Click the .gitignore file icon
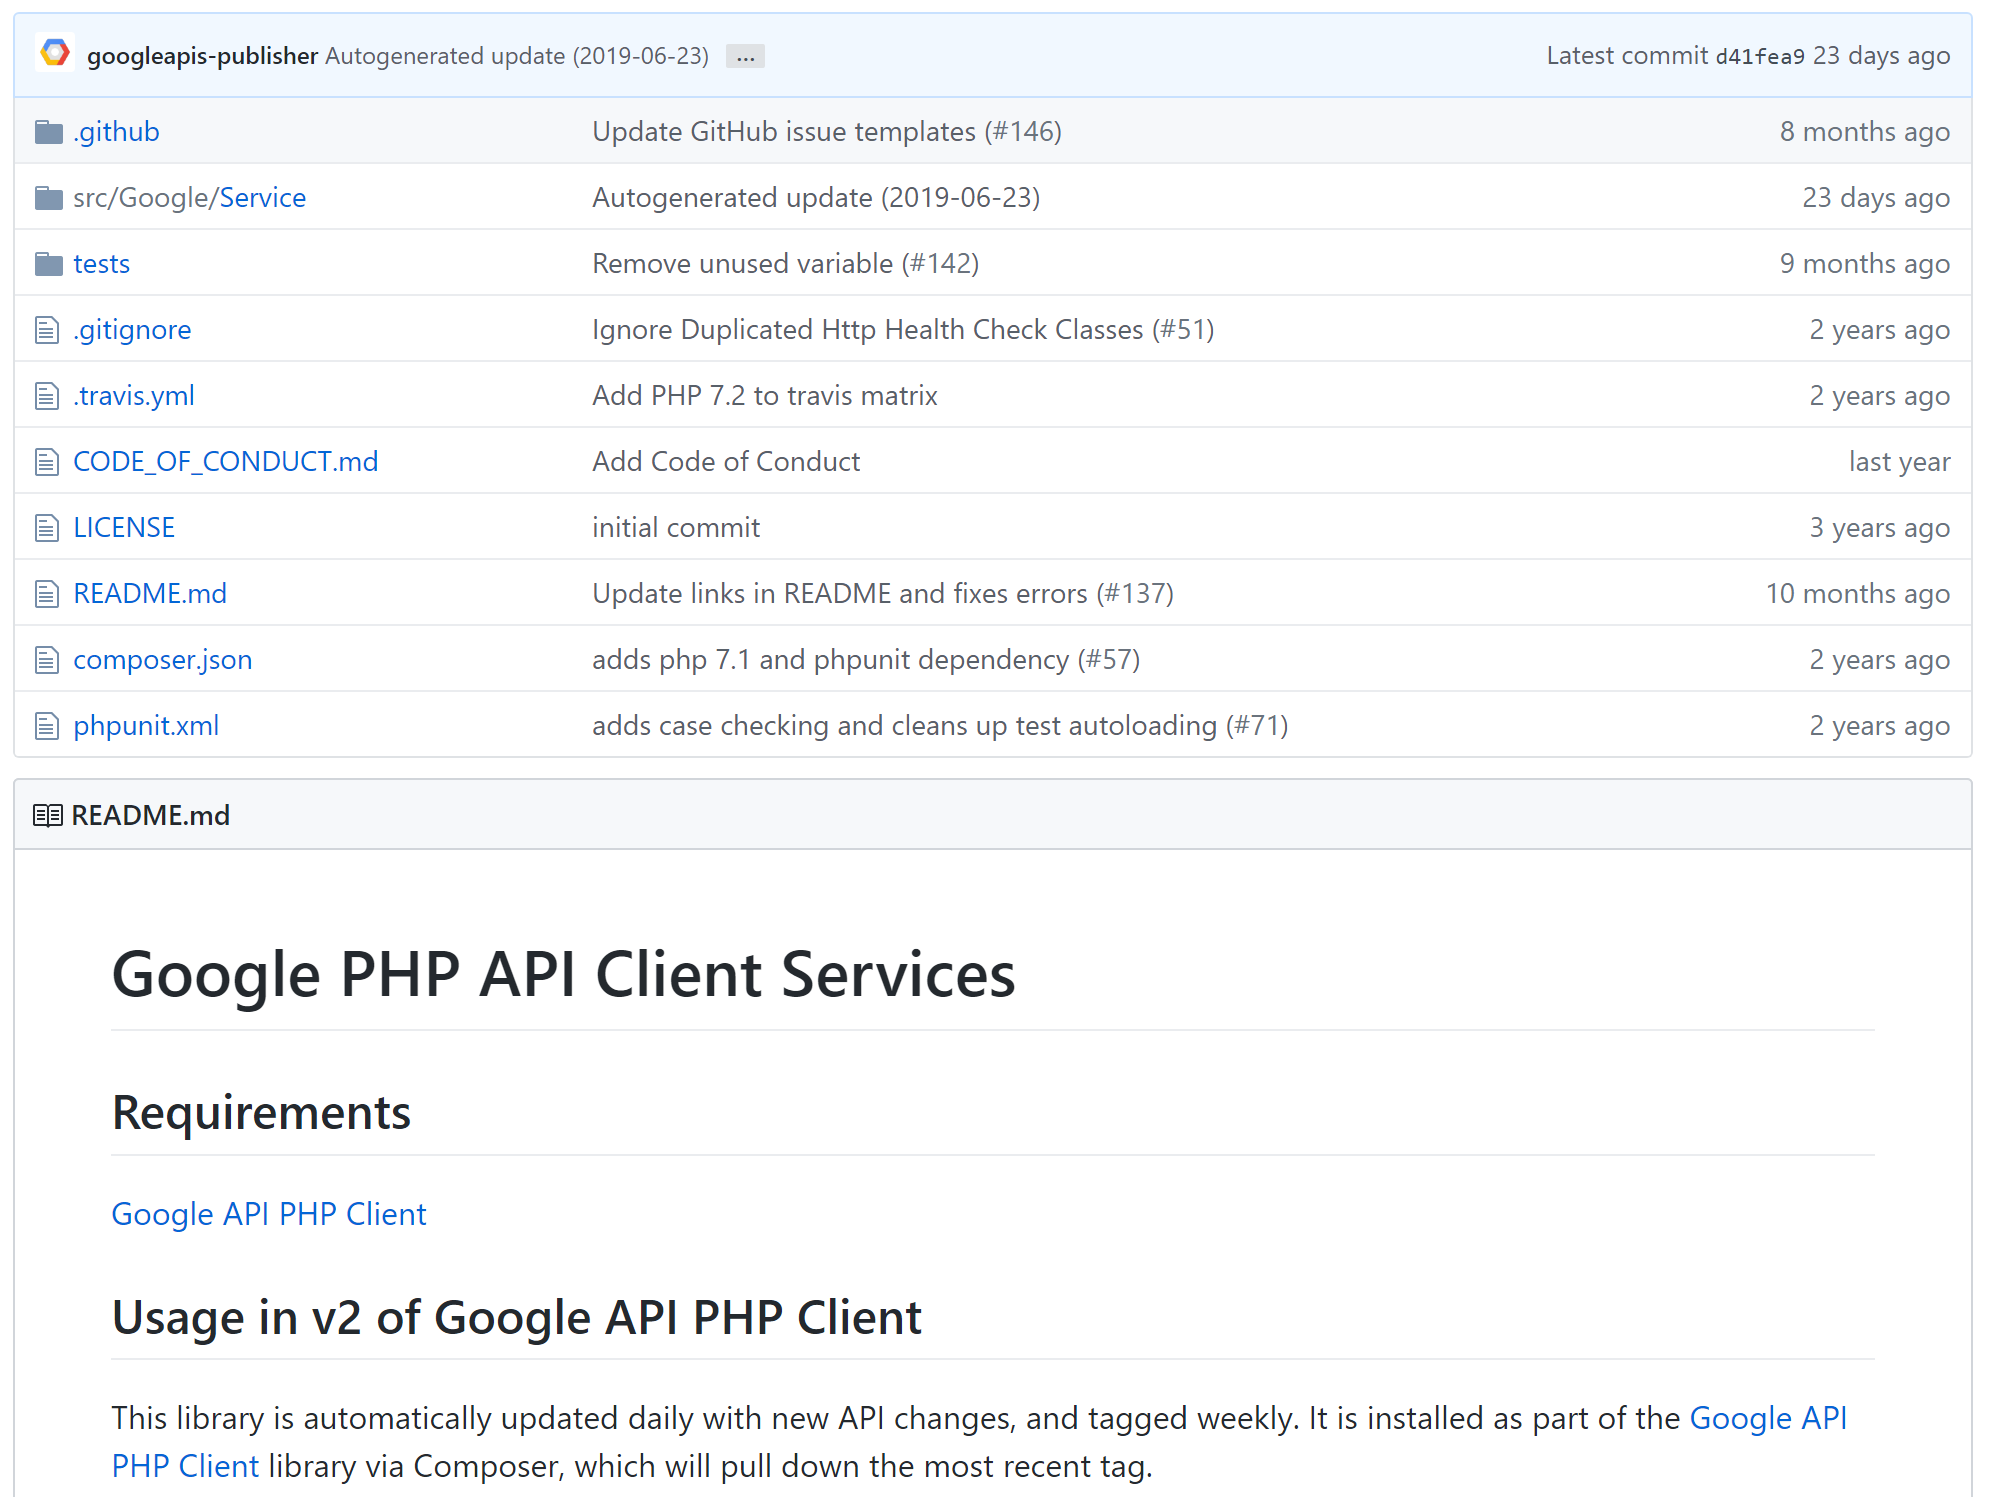The image size is (1993, 1497). 47,330
